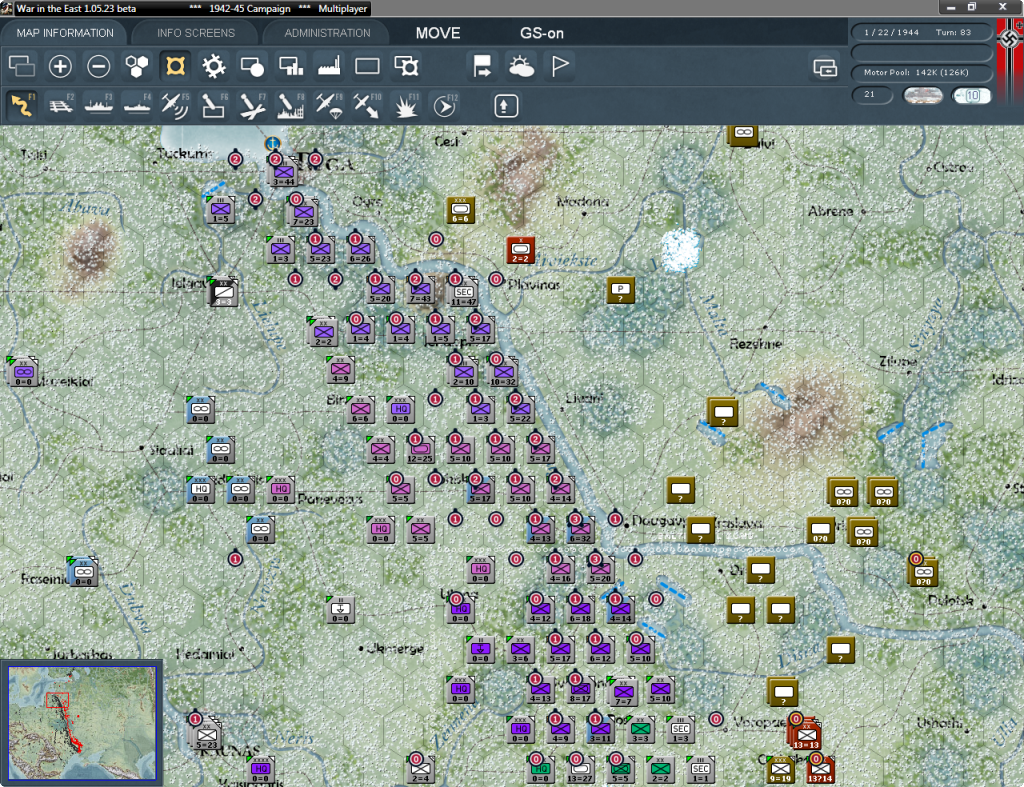Select the 6=32 unit near Daugavpils

579,530
